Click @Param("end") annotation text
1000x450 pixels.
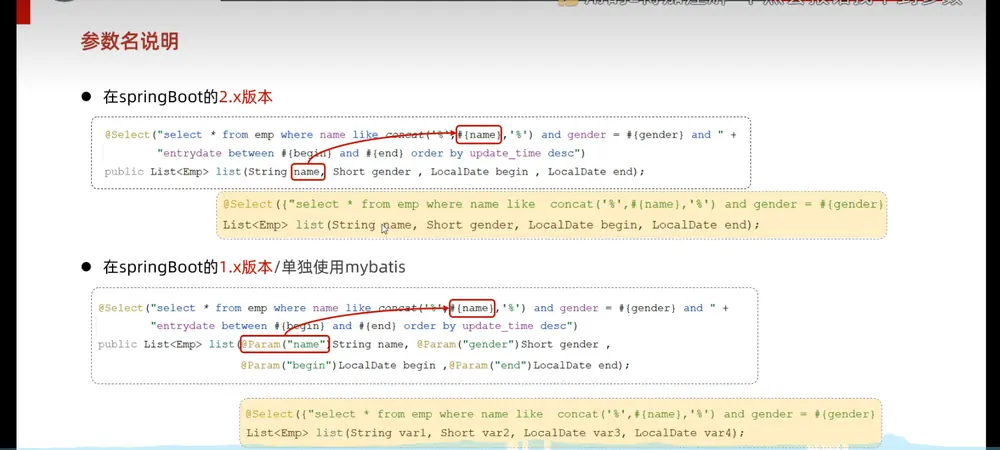(x=490, y=365)
